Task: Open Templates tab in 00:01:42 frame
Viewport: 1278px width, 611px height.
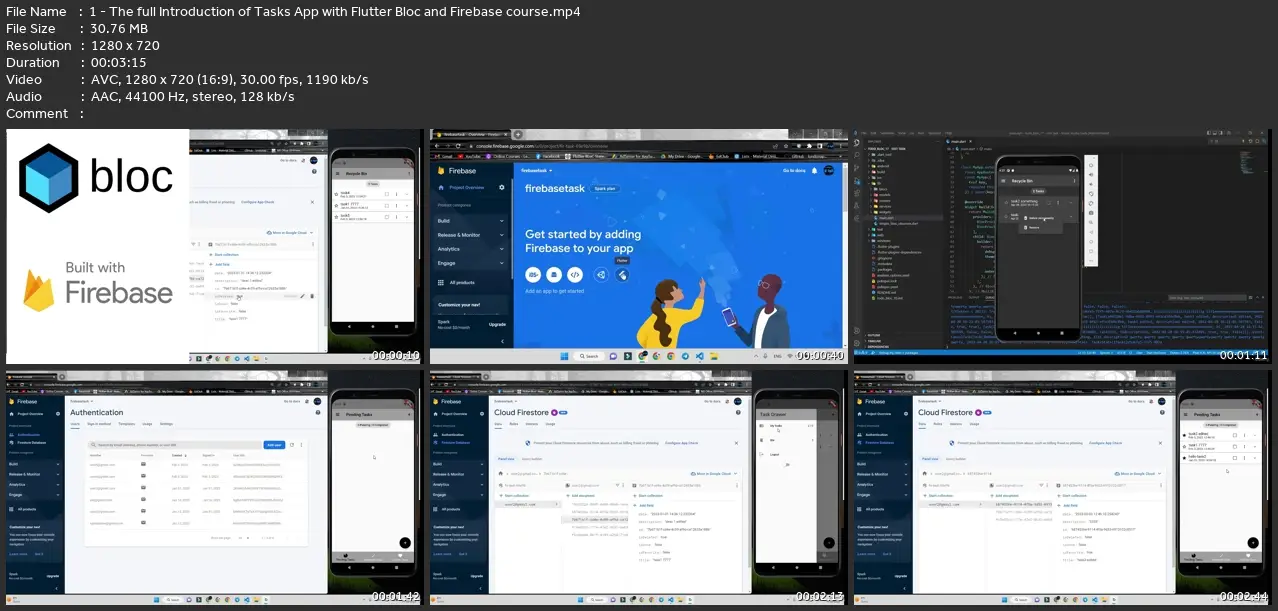Action: (x=127, y=423)
